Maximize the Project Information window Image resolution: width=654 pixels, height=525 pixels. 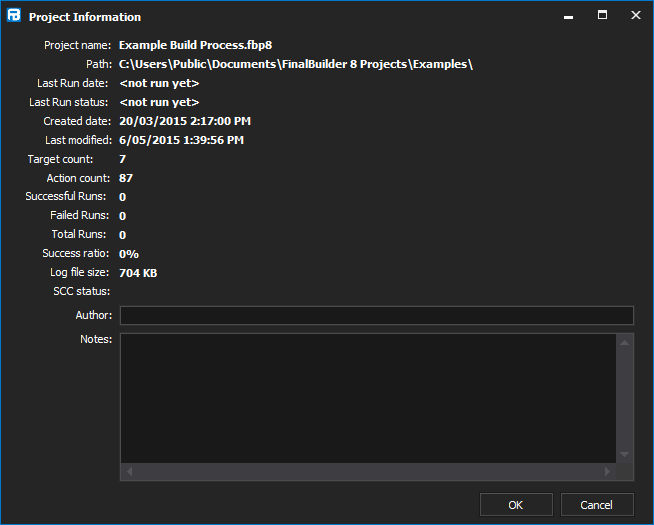tap(602, 15)
